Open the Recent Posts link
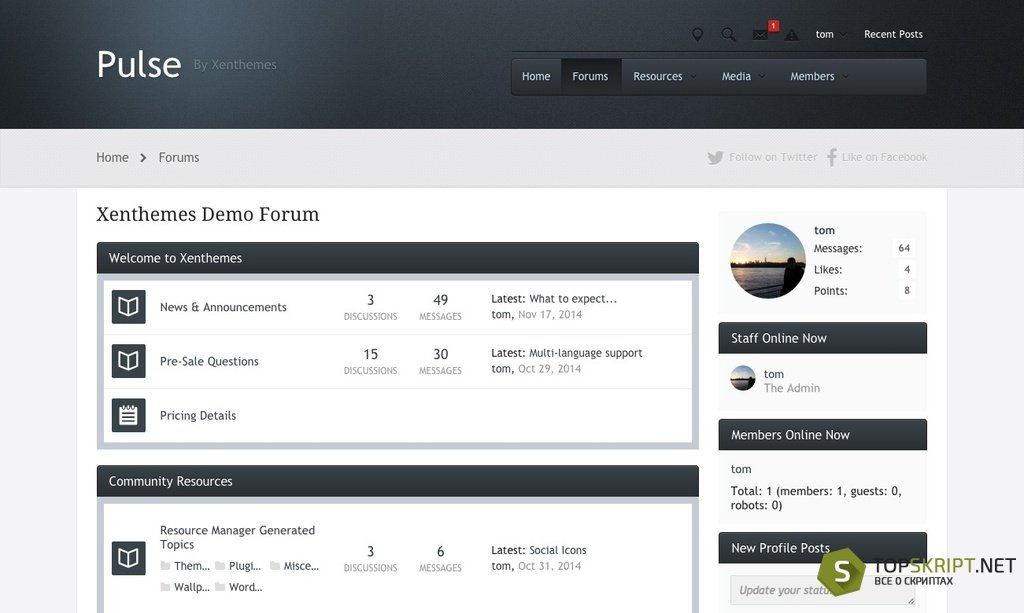Screen dimensions: 1024x613 pyautogui.click(x=893, y=35)
